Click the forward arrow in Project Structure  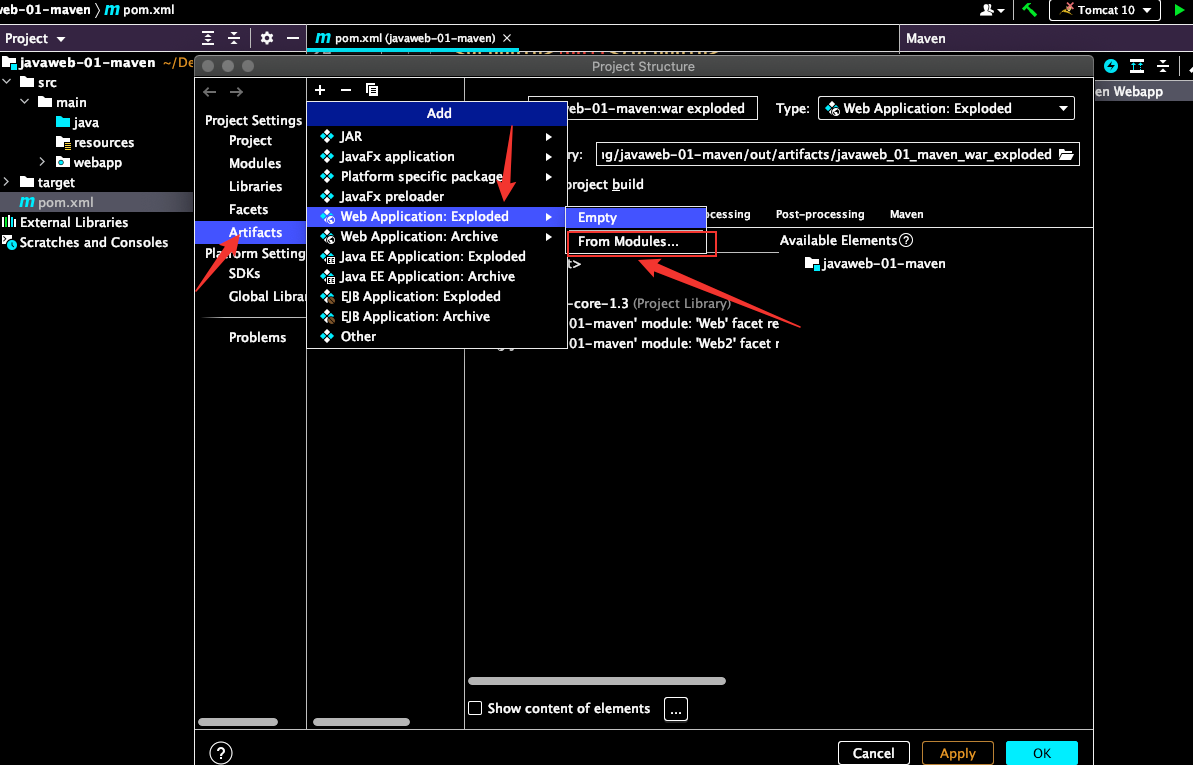point(237,92)
